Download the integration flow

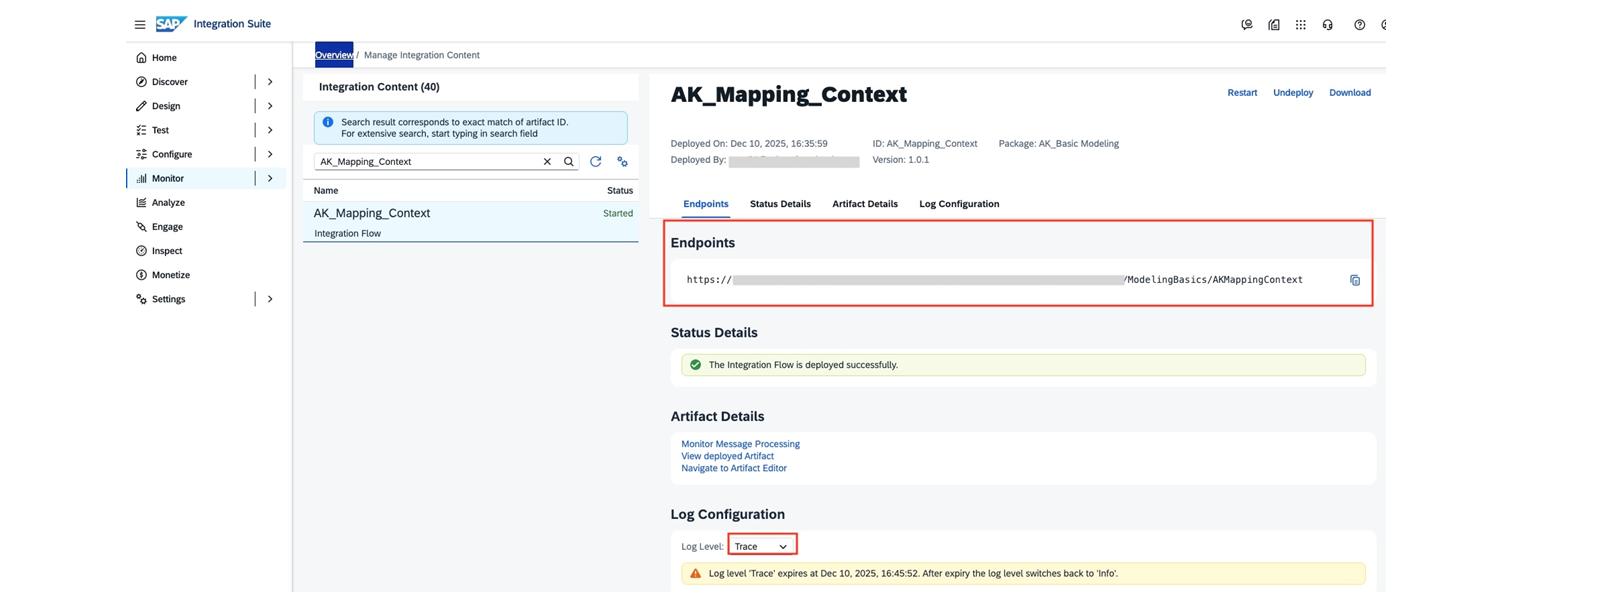(1350, 93)
